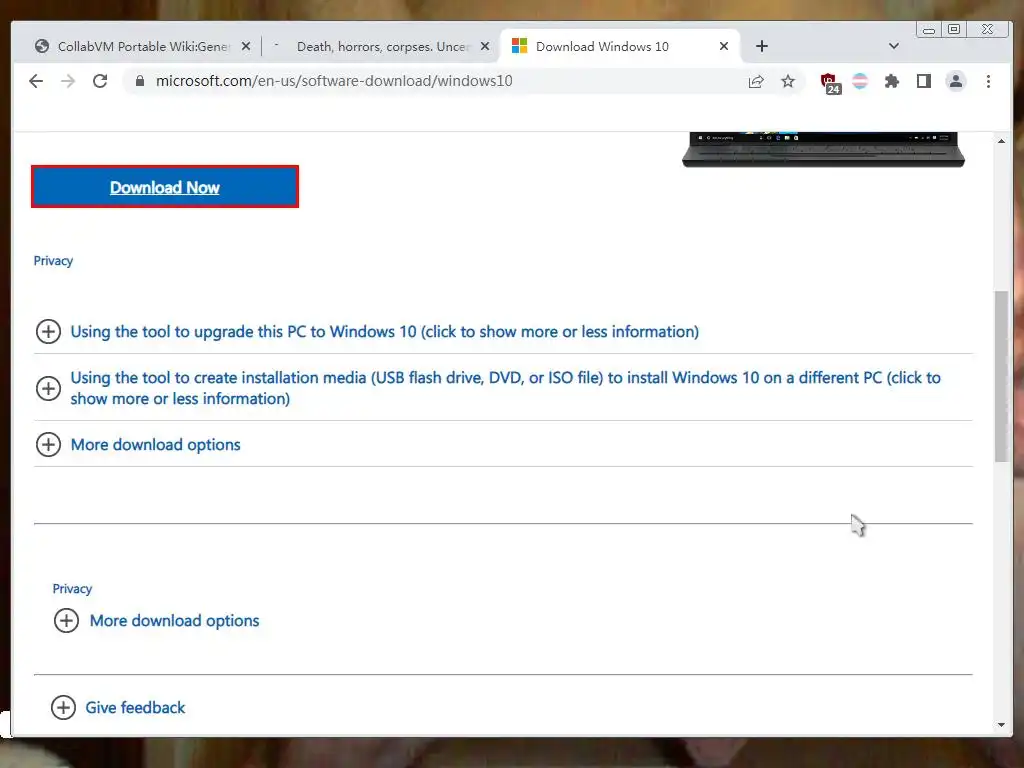Image resolution: width=1024 pixels, height=768 pixels.
Task: Close the Death, horrors, corpses tab
Action: [485, 46]
